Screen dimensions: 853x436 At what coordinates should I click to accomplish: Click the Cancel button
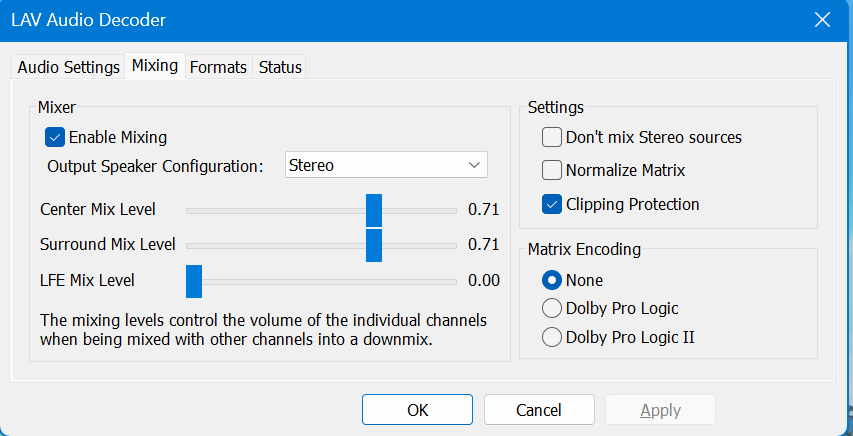[x=539, y=410]
